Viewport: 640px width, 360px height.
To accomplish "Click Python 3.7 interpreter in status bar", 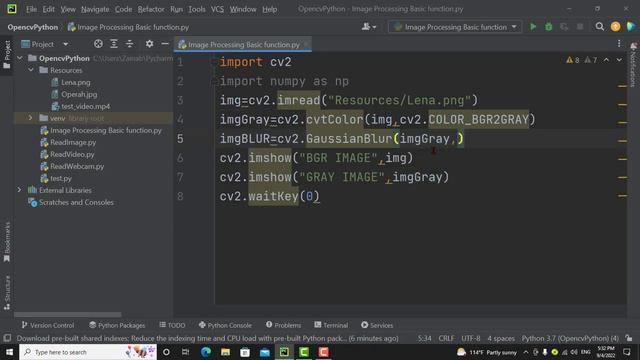I will [x=570, y=338].
